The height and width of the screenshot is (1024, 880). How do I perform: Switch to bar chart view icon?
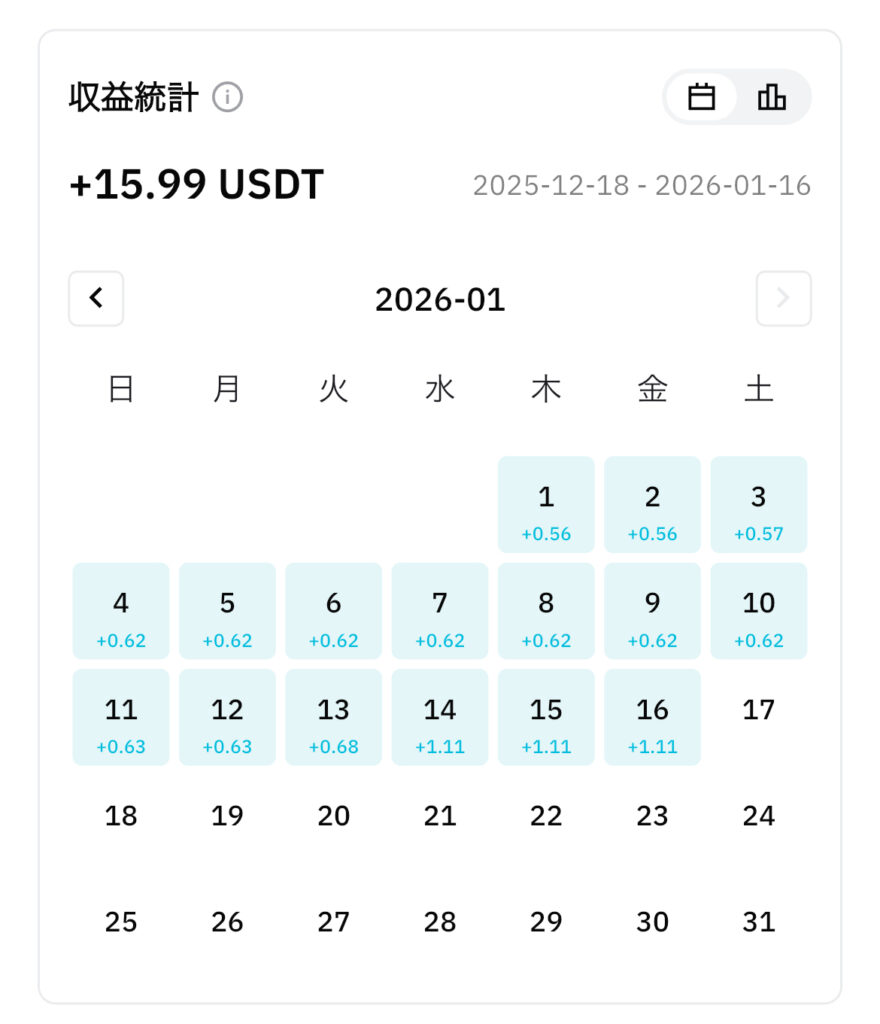coord(771,97)
